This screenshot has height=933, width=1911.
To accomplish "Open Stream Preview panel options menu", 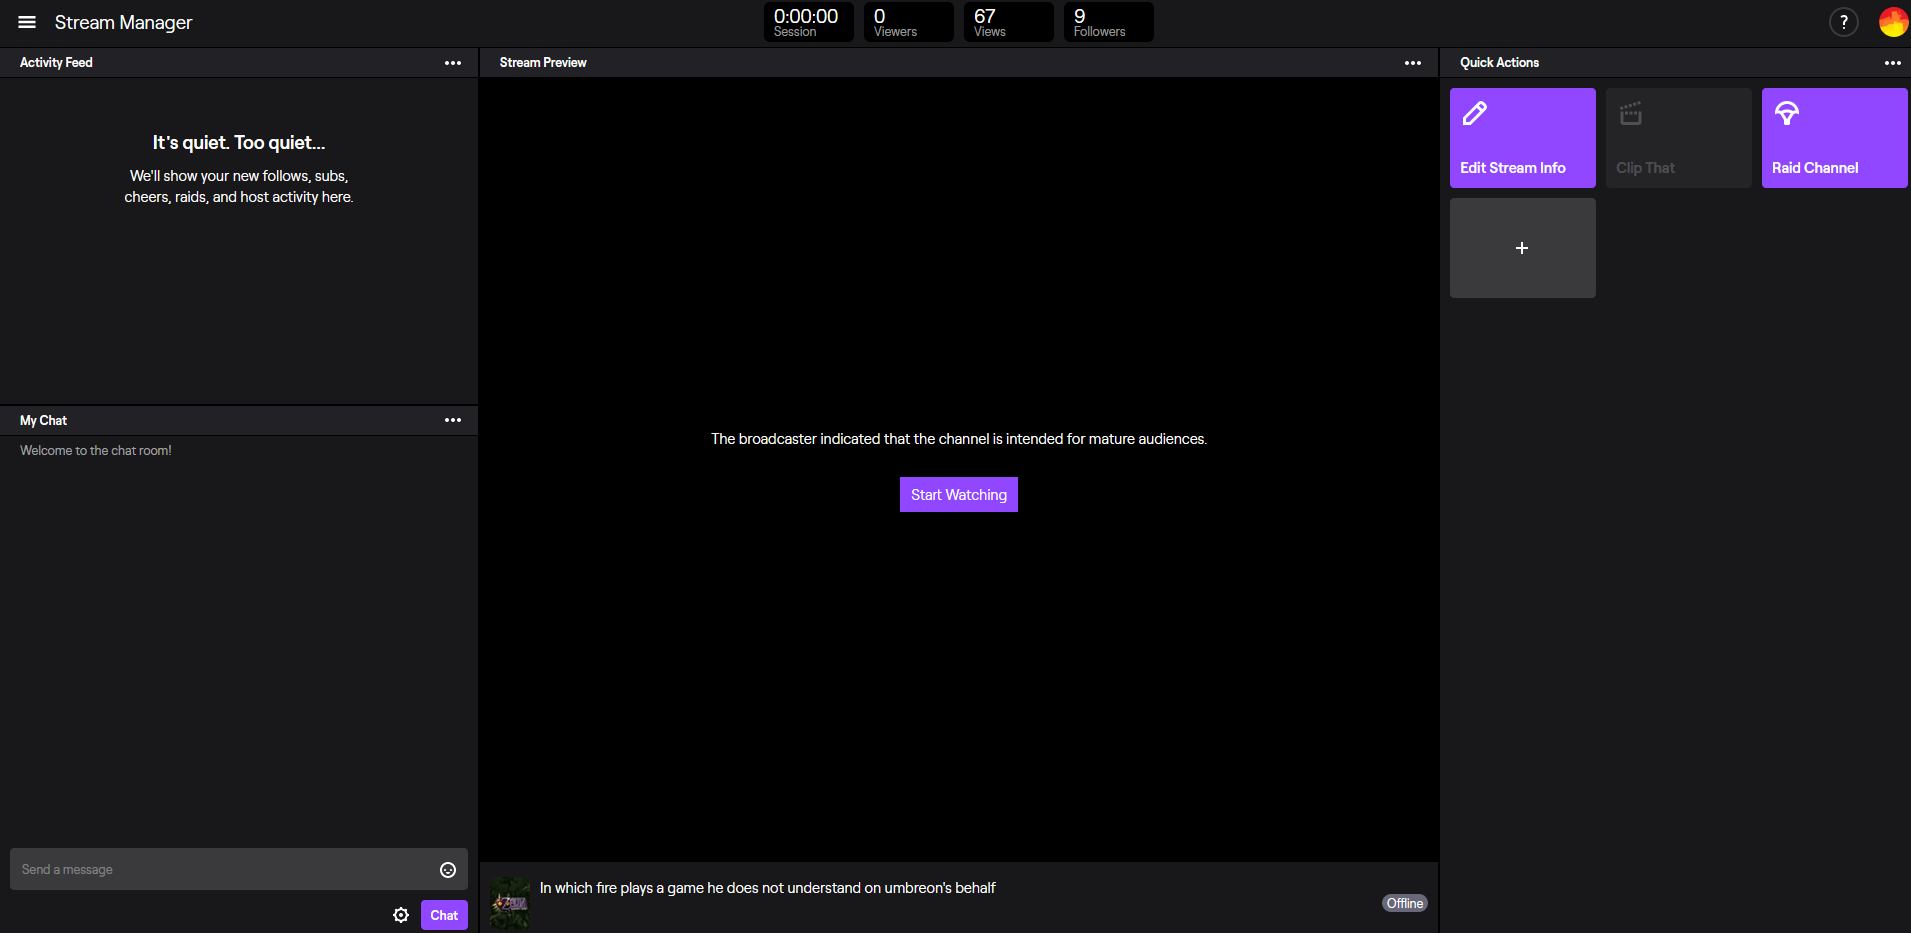I will 1413,63.
